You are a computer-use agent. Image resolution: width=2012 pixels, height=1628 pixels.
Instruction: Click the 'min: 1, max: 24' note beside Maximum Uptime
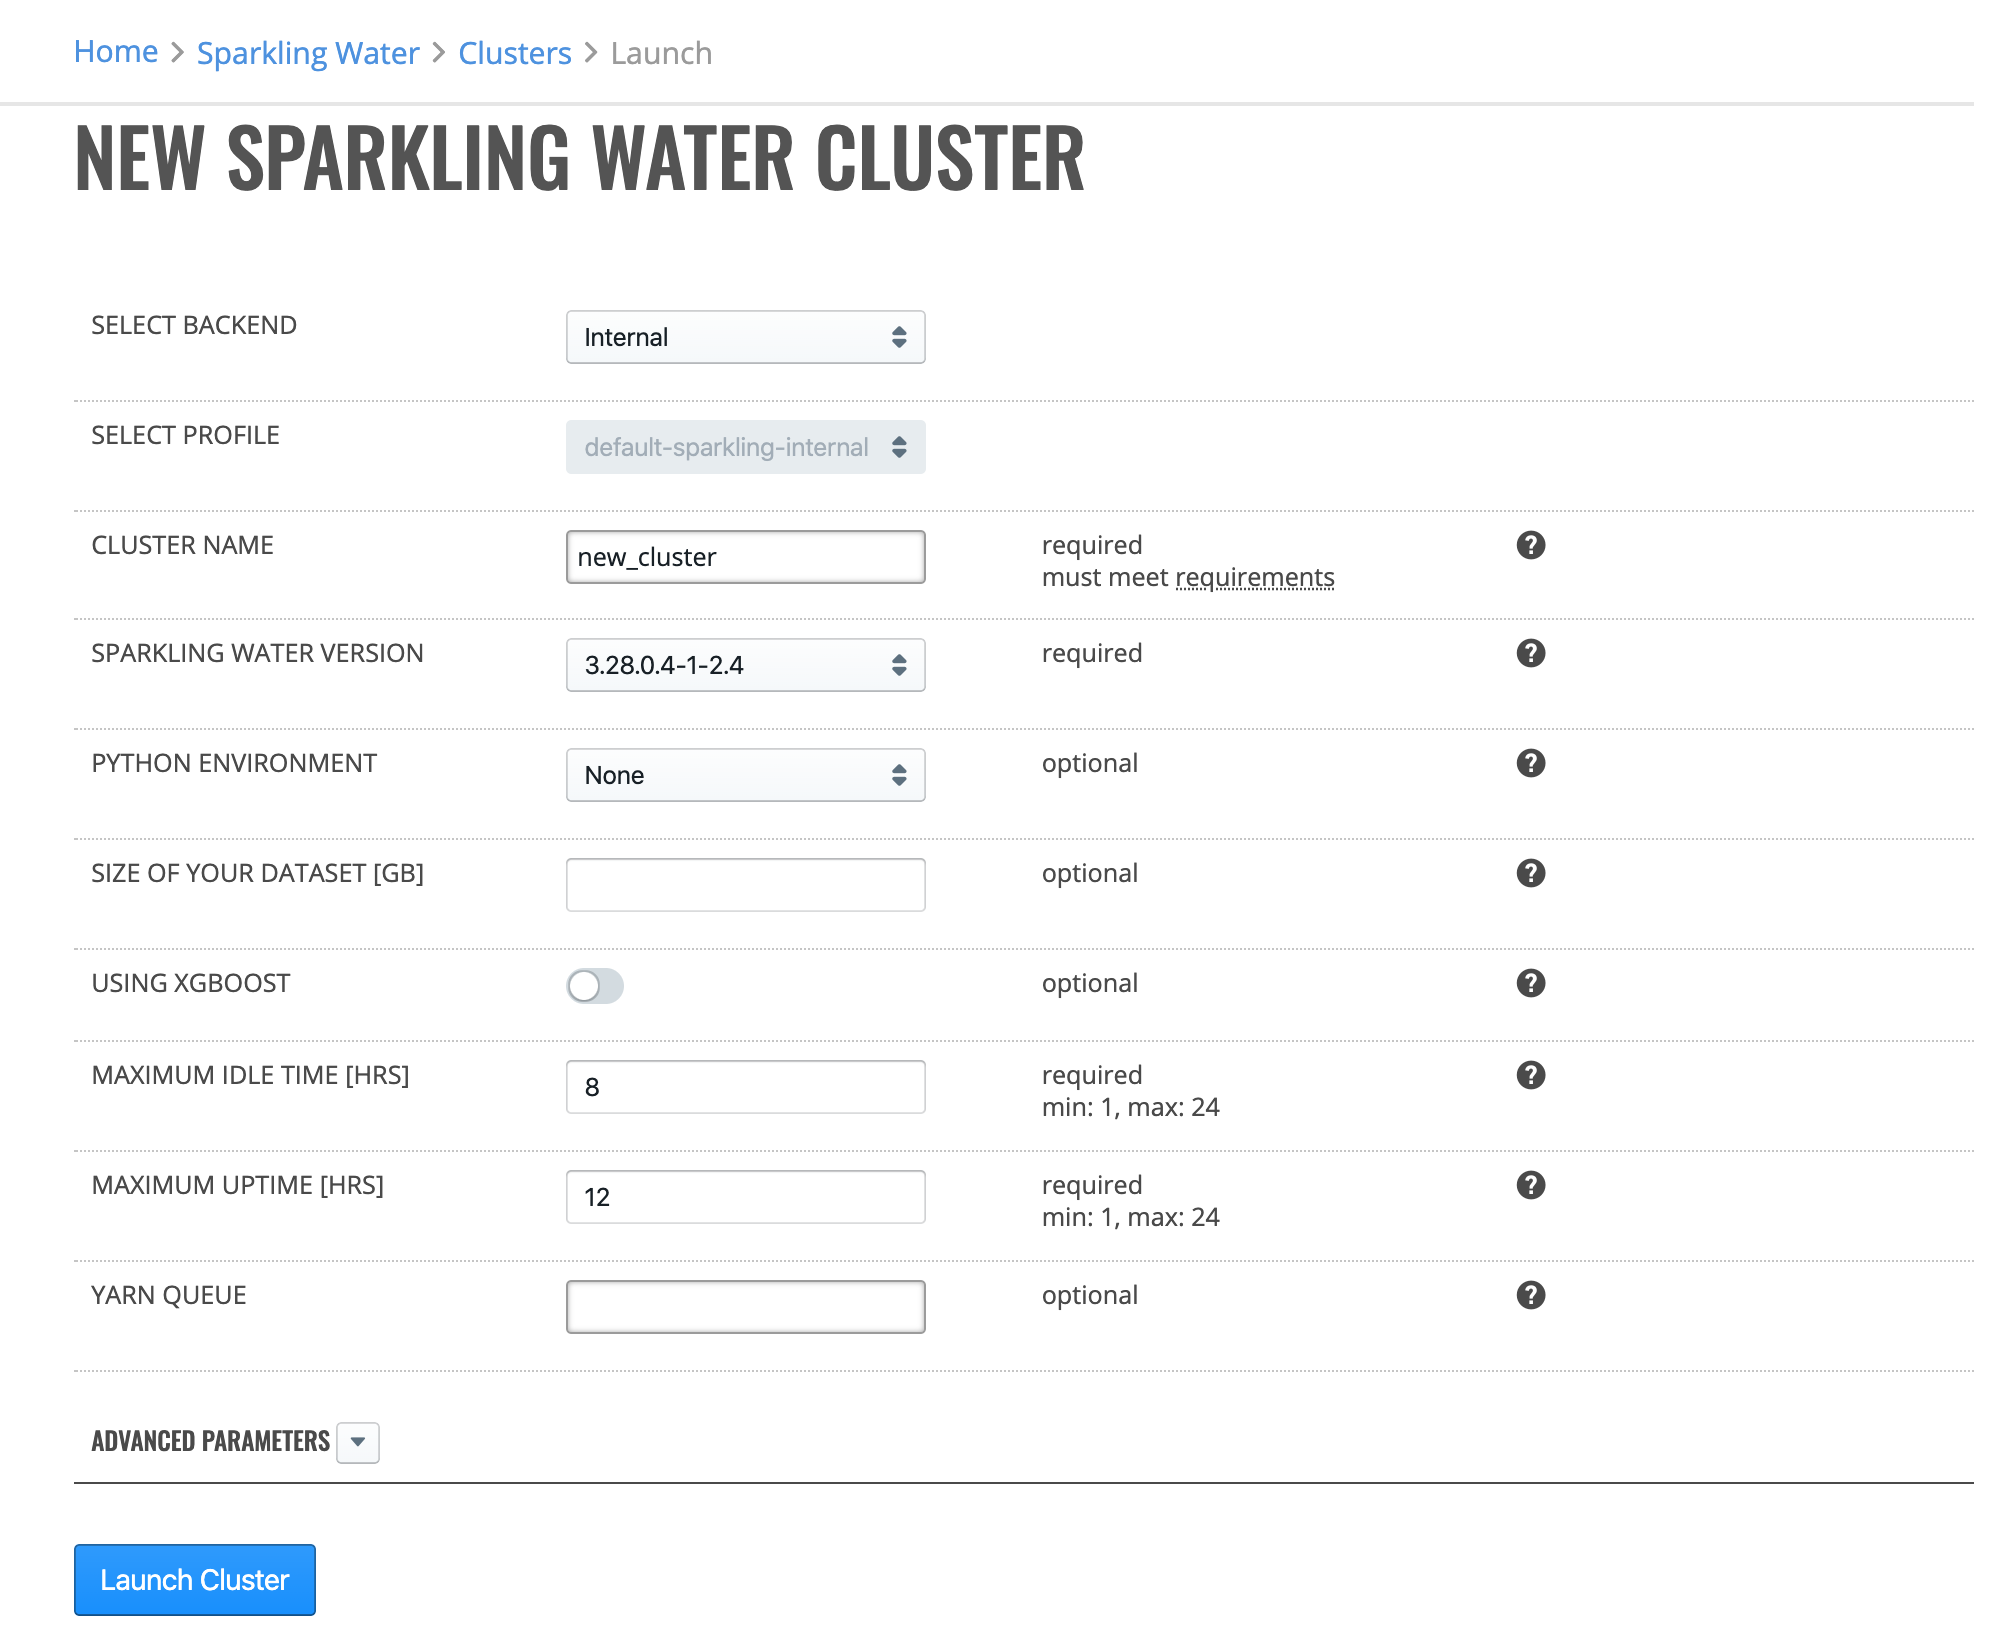1130,1217
